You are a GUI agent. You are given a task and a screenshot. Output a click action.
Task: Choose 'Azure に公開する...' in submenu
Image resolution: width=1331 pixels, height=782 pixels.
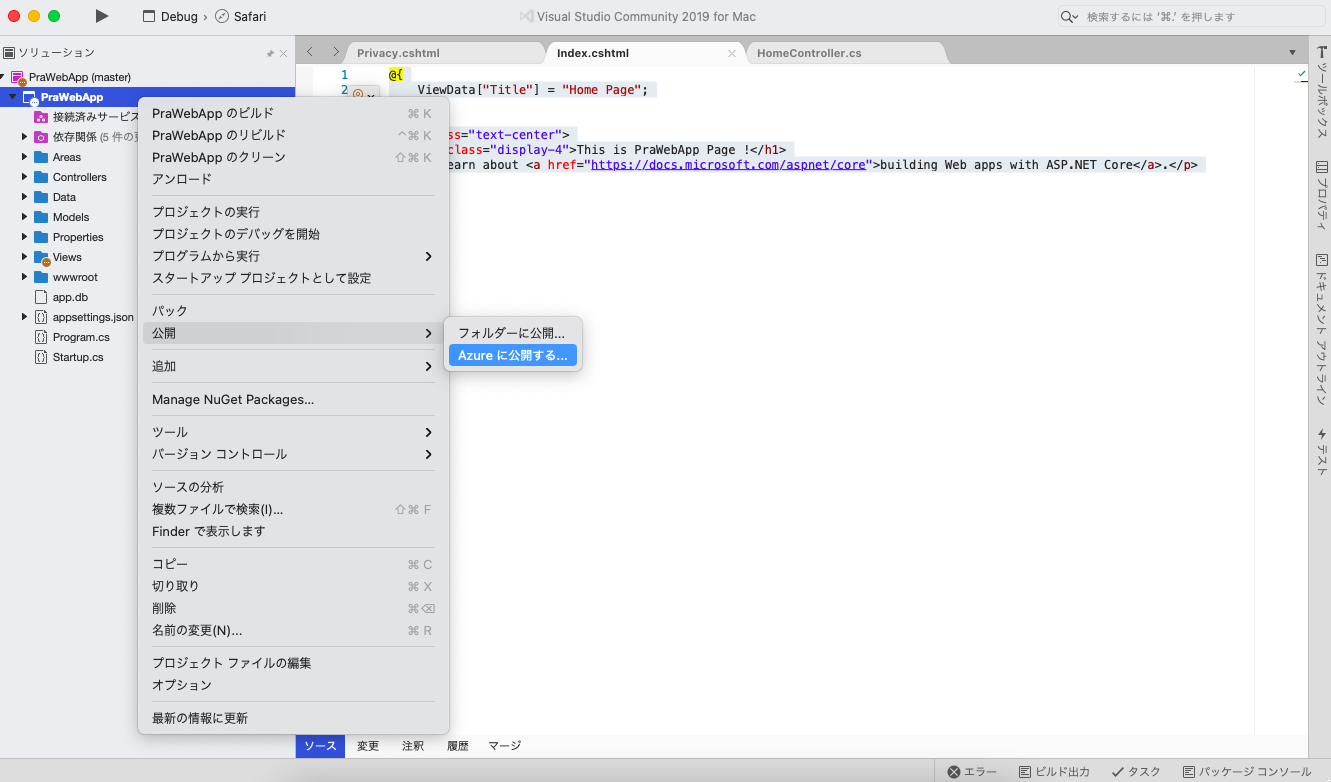[512, 355]
